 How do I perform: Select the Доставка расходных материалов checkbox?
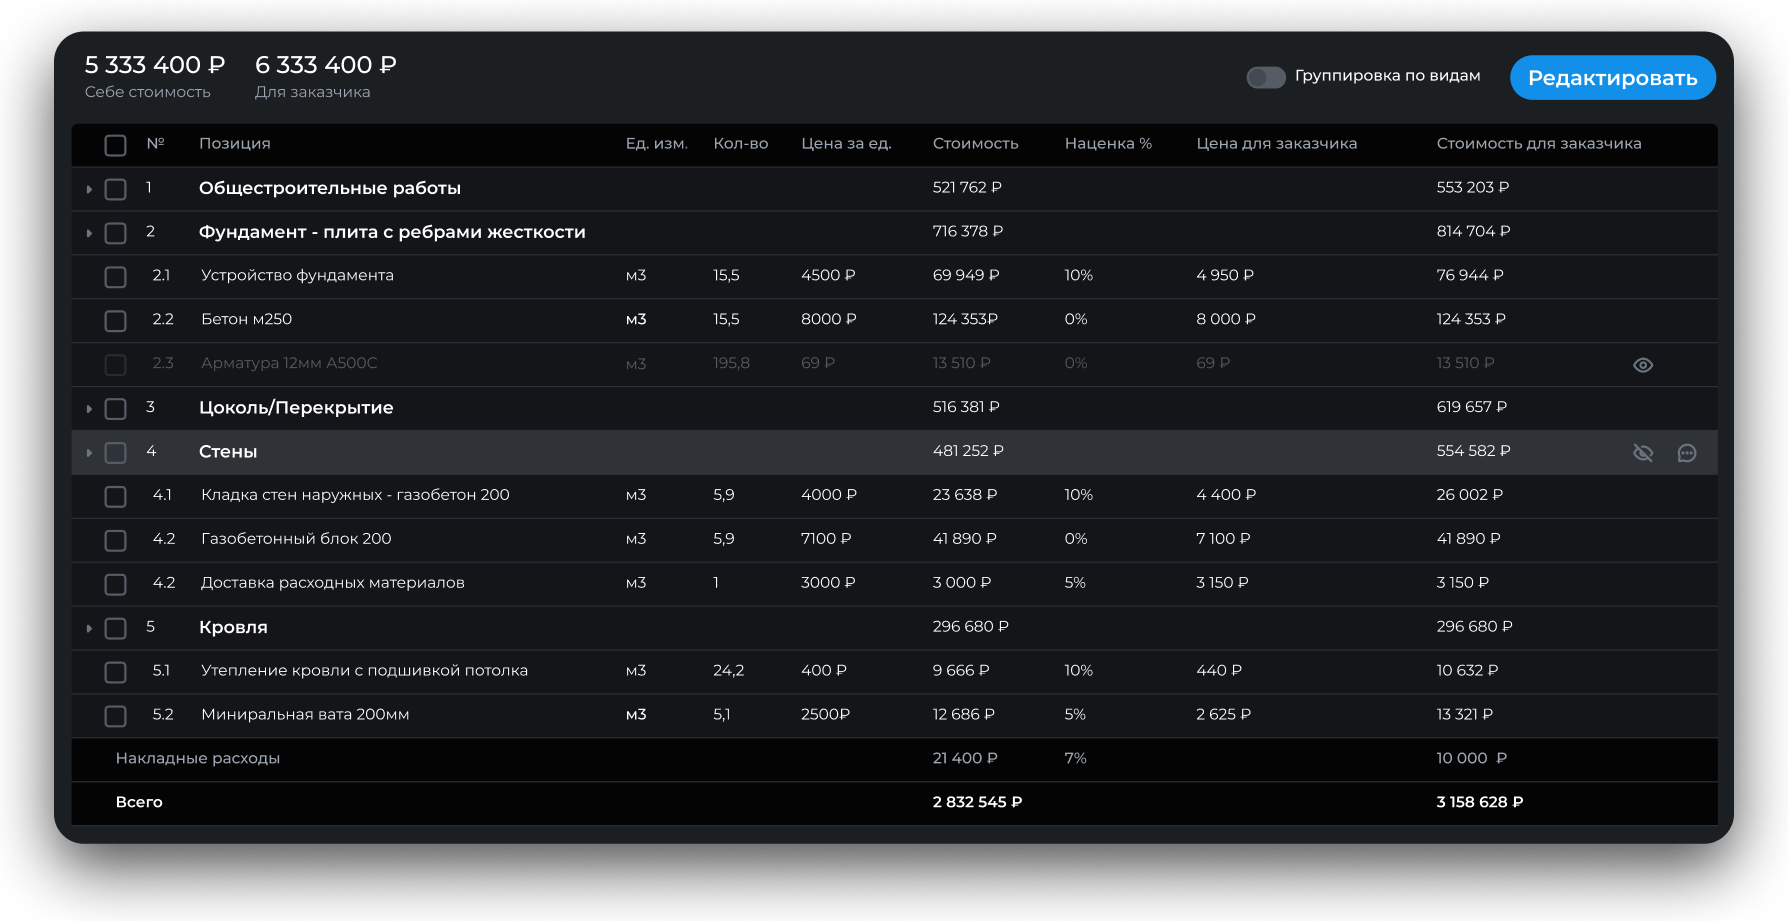point(116,584)
